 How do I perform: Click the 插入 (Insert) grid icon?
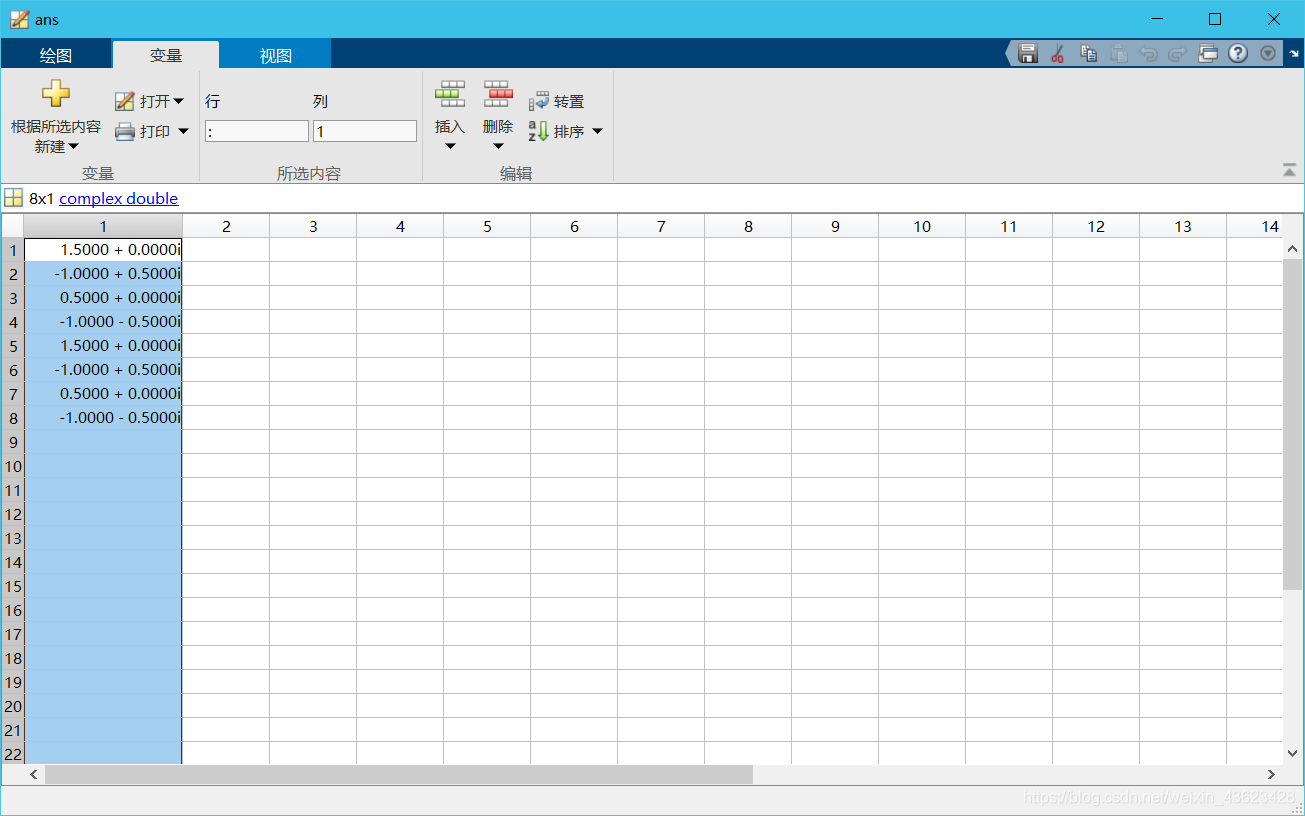coord(450,94)
